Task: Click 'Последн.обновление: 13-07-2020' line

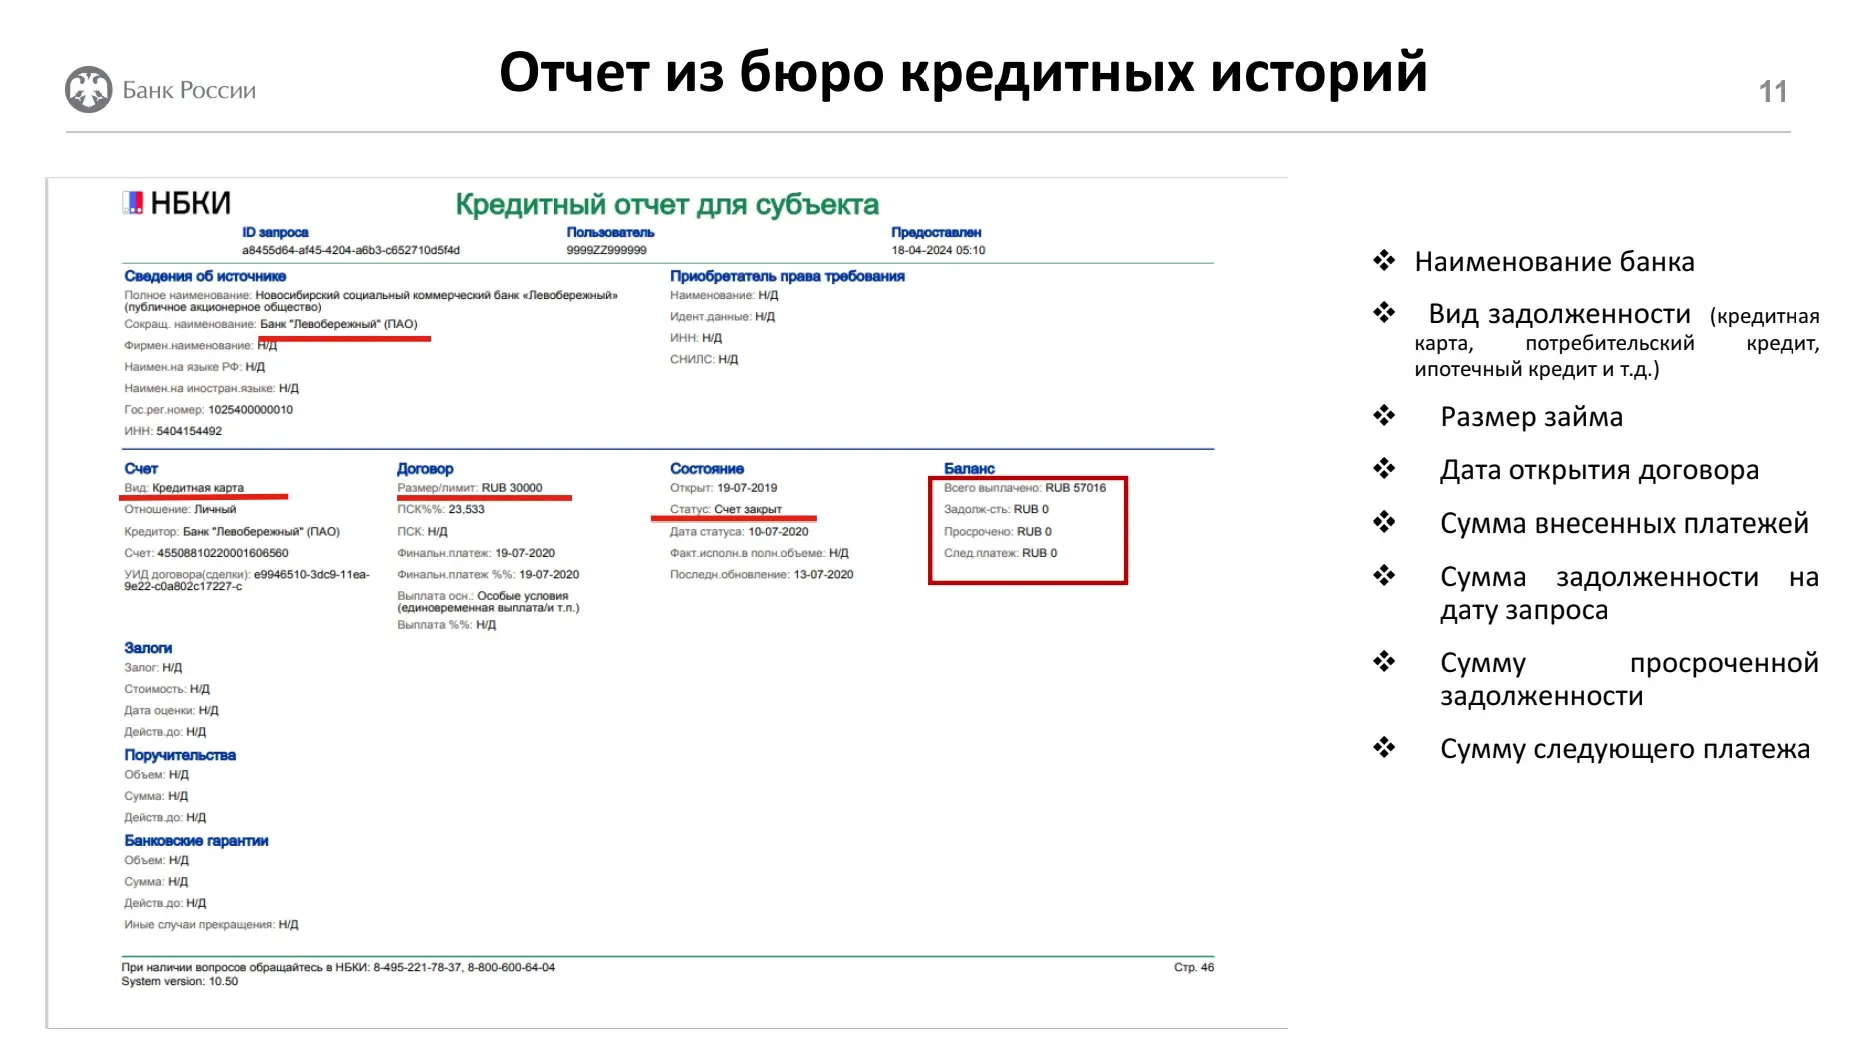Action: tap(762, 575)
